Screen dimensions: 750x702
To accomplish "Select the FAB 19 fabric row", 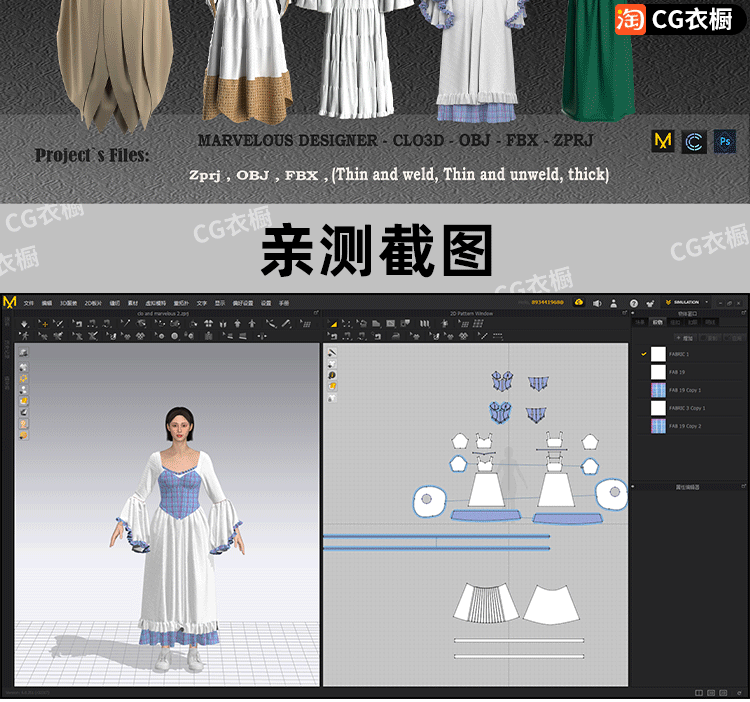I will pos(689,372).
